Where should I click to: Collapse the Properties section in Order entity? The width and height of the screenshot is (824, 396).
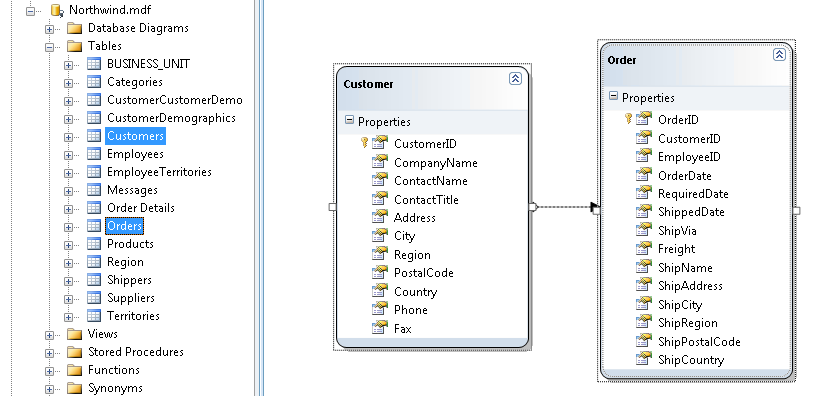(x=613, y=96)
